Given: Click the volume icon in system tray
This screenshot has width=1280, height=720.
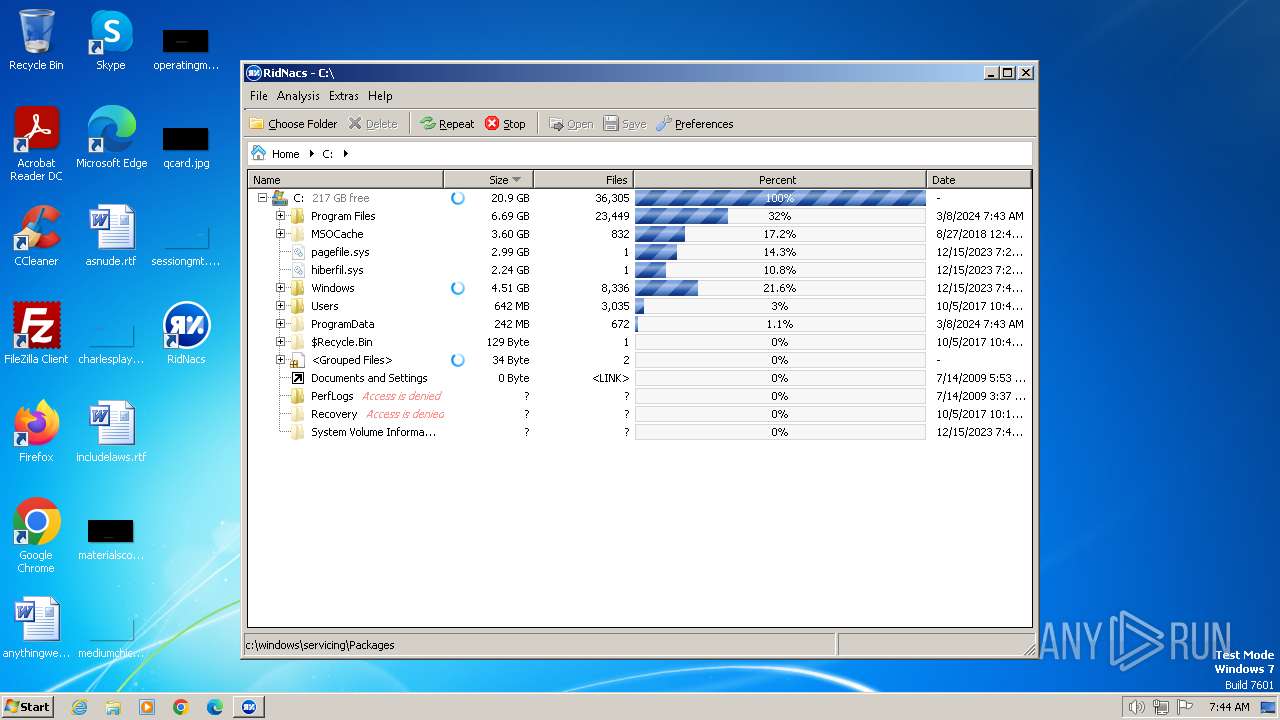Looking at the screenshot, I should point(1136,707).
